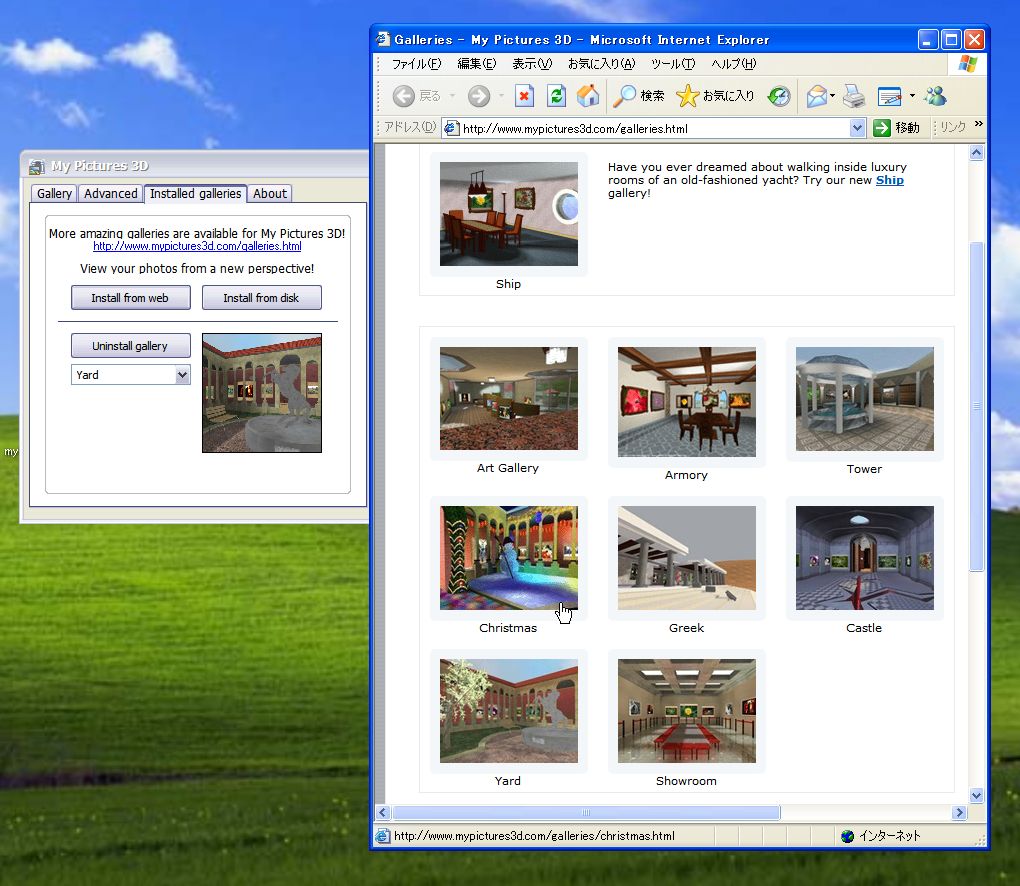This screenshot has width=1020, height=886.
Task: Open the Yard gallery selection dropdown
Action: 183,375
